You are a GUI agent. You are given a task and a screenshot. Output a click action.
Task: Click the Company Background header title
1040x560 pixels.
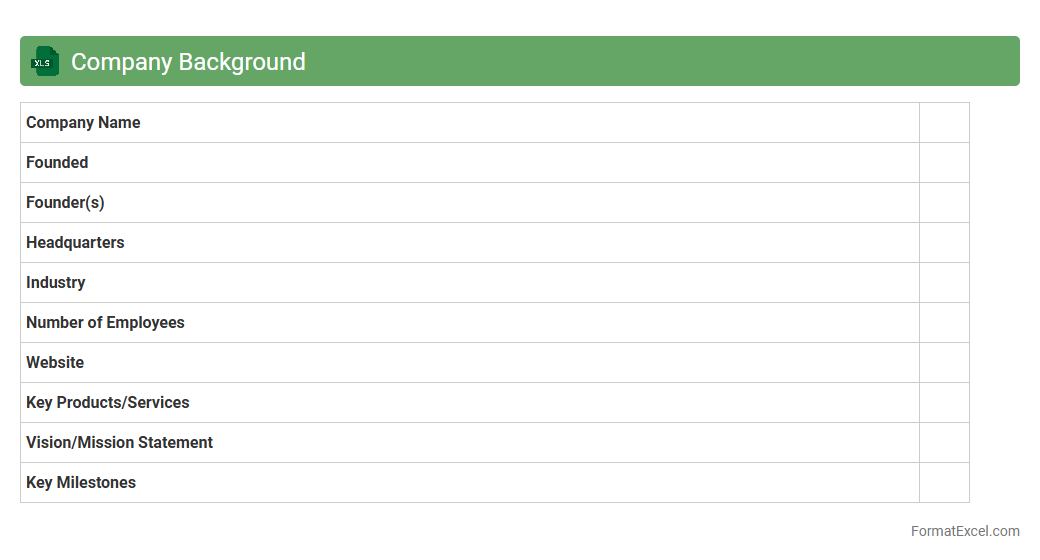(188, 62)
